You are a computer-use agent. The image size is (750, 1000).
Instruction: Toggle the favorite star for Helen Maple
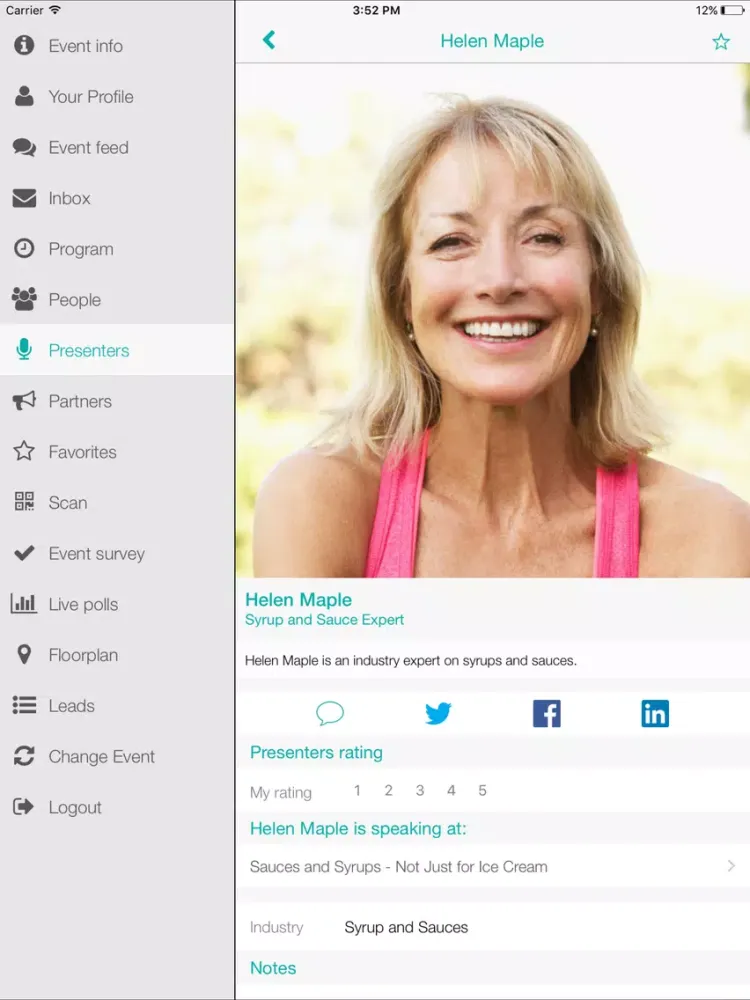pos(721,42)
